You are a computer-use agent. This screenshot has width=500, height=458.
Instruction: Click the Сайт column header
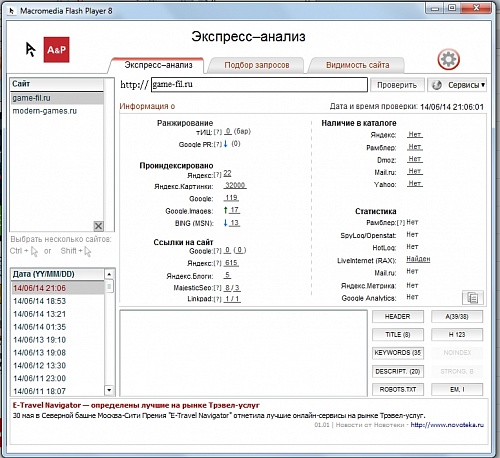coord(57,84)
